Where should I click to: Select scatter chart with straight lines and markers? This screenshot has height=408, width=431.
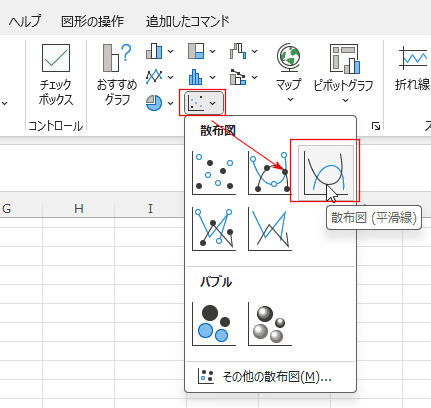214,229
